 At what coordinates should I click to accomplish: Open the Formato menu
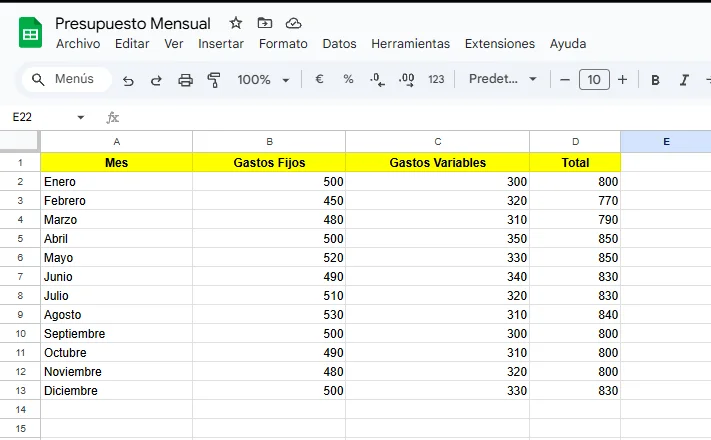coord(283,44)
